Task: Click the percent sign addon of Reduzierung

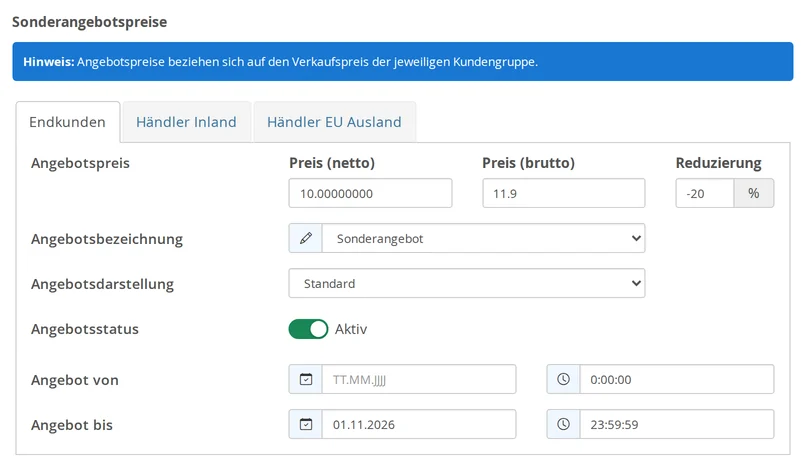Action: (754, 194)
